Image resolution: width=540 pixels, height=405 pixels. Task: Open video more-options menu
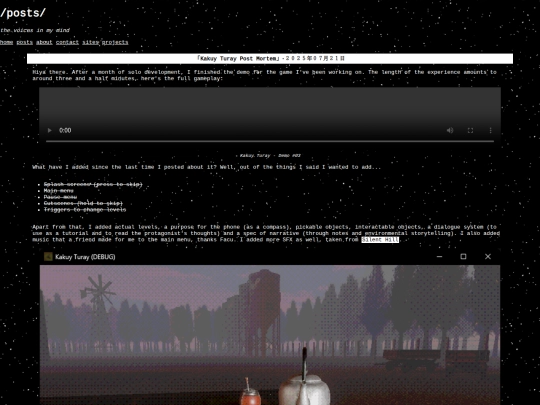490,130
